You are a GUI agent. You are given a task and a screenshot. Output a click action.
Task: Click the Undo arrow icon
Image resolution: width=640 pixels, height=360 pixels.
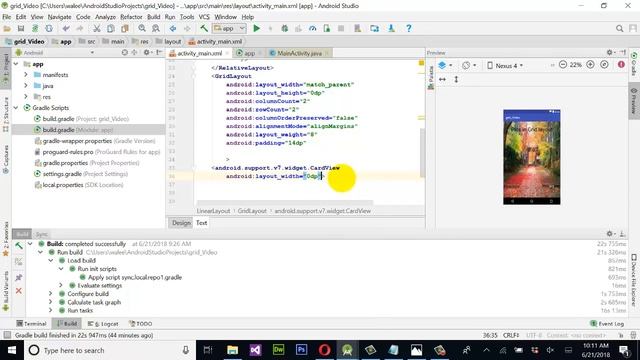click(x=66, y=29)
